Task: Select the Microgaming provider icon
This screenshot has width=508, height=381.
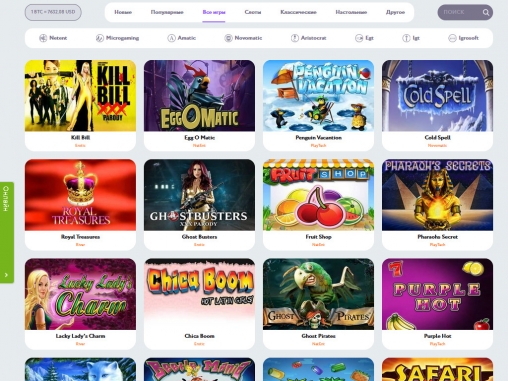Action: 100,38
